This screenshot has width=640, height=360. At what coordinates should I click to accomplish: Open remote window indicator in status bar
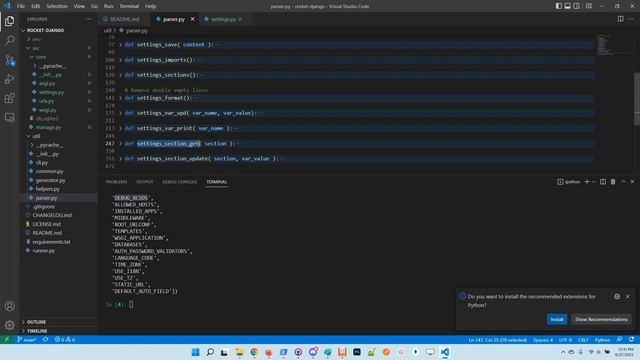click(7, 340)
